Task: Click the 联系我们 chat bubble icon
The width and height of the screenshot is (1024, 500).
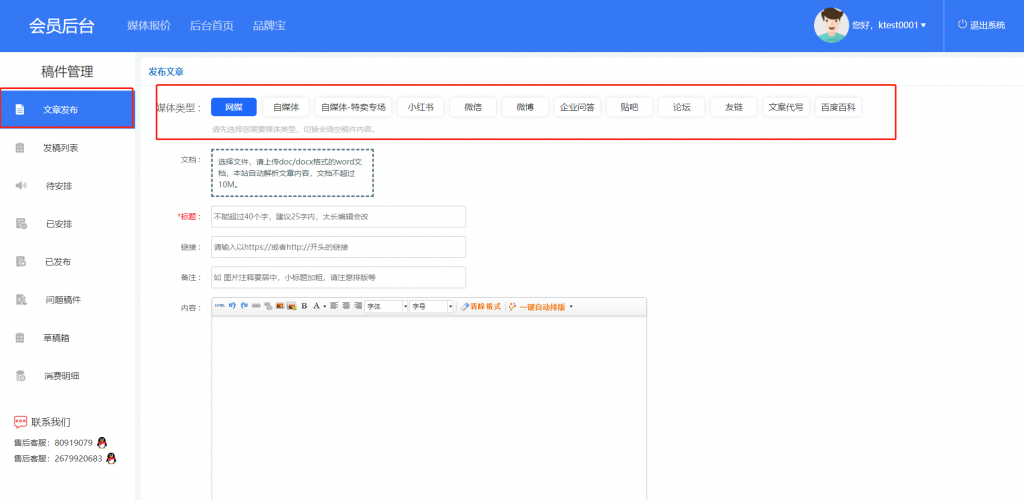Action: click(x=20, y=422)
